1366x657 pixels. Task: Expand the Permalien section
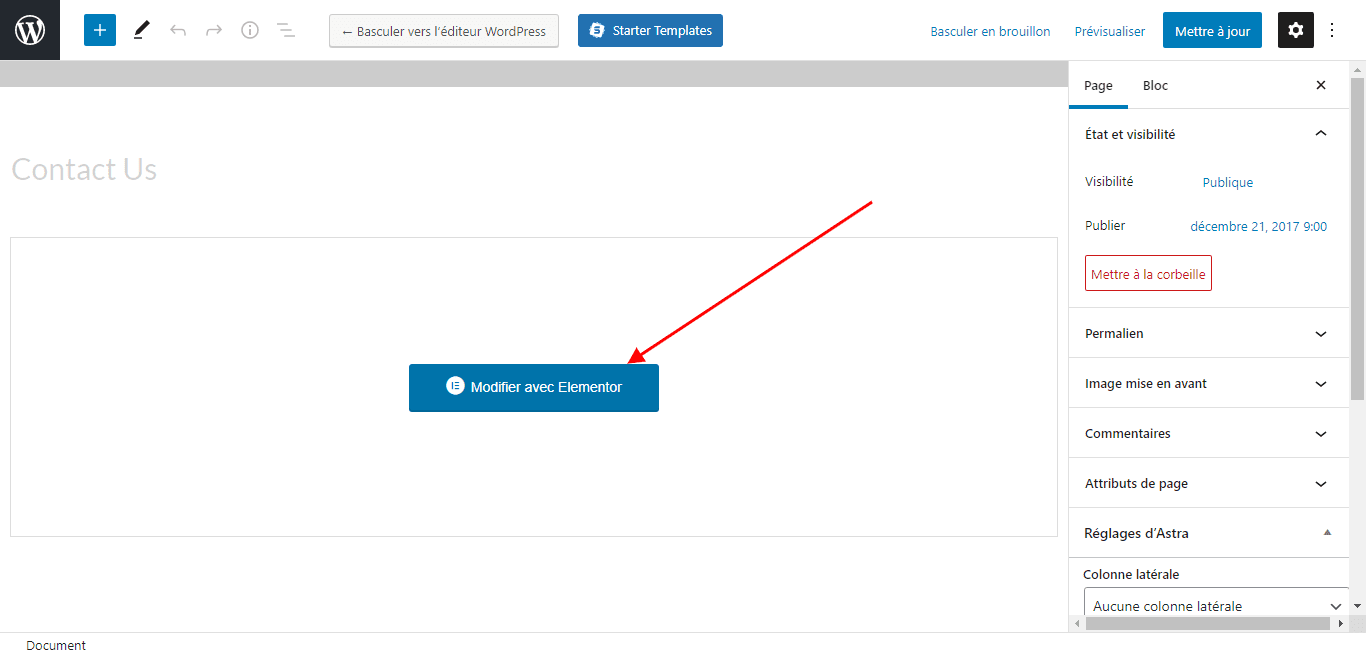tap(1320, 333)
